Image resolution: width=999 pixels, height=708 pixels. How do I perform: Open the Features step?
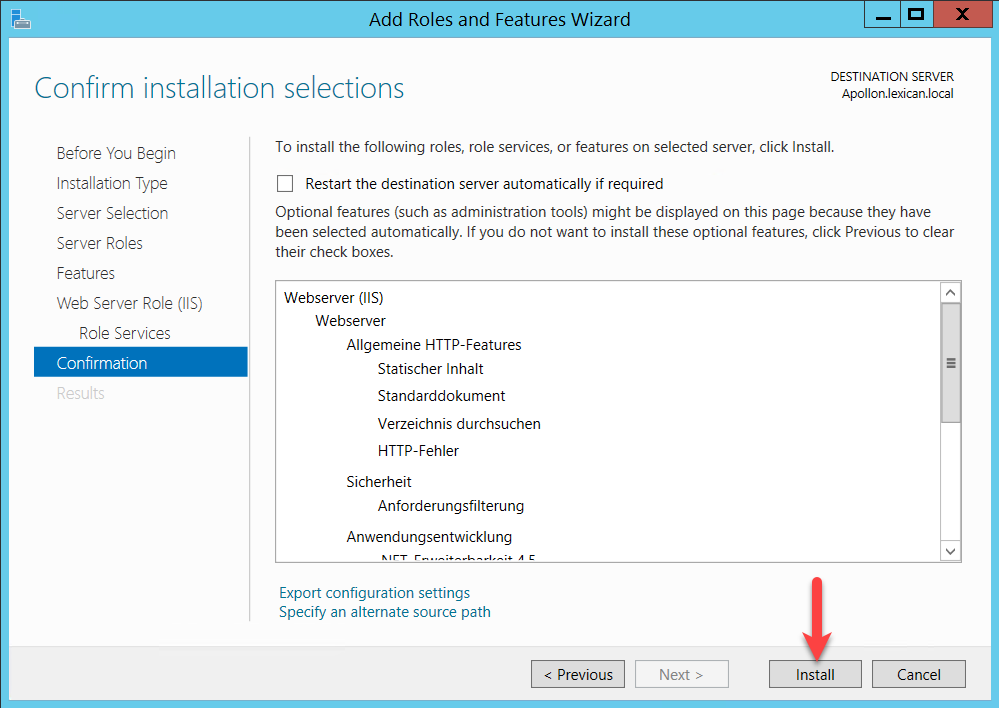[86, 273]
